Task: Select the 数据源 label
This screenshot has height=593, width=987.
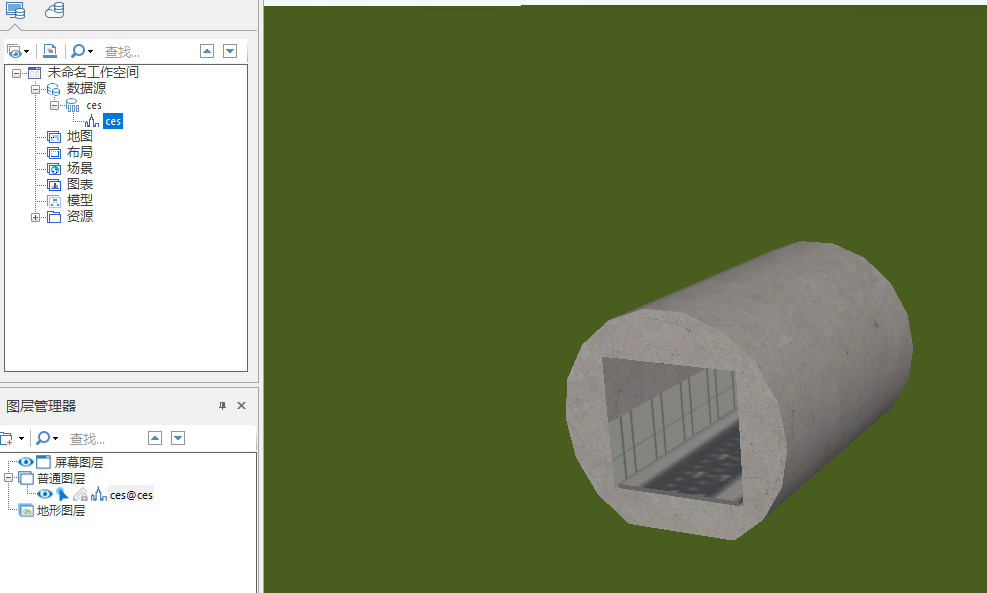Action: [x=87, y=88]
